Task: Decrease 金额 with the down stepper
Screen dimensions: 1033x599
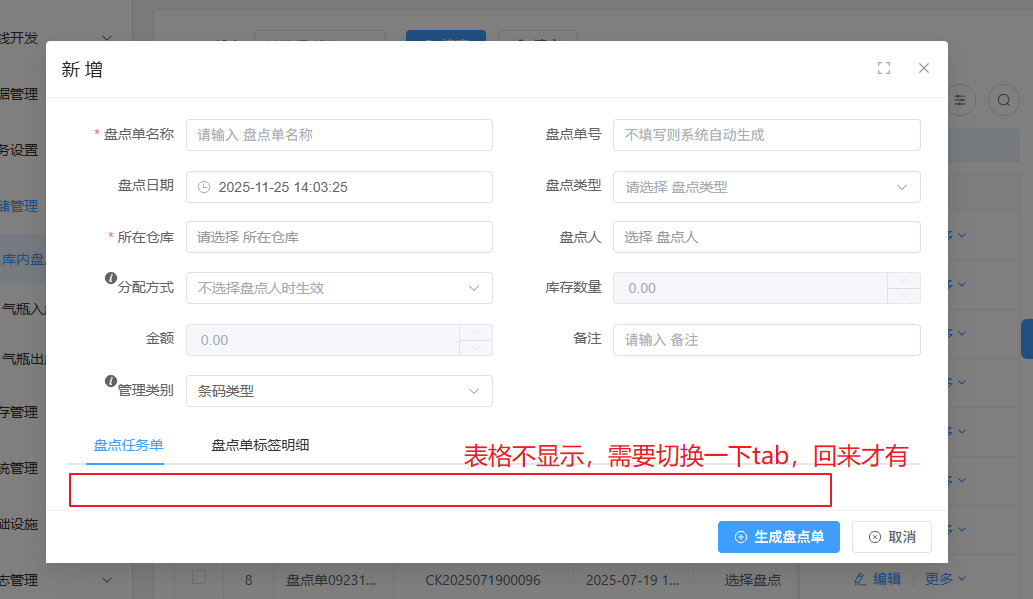Action: click(476, 347)
